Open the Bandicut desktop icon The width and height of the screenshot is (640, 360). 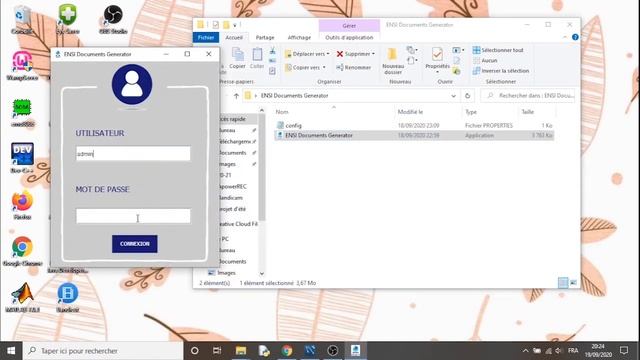(68, 297)
